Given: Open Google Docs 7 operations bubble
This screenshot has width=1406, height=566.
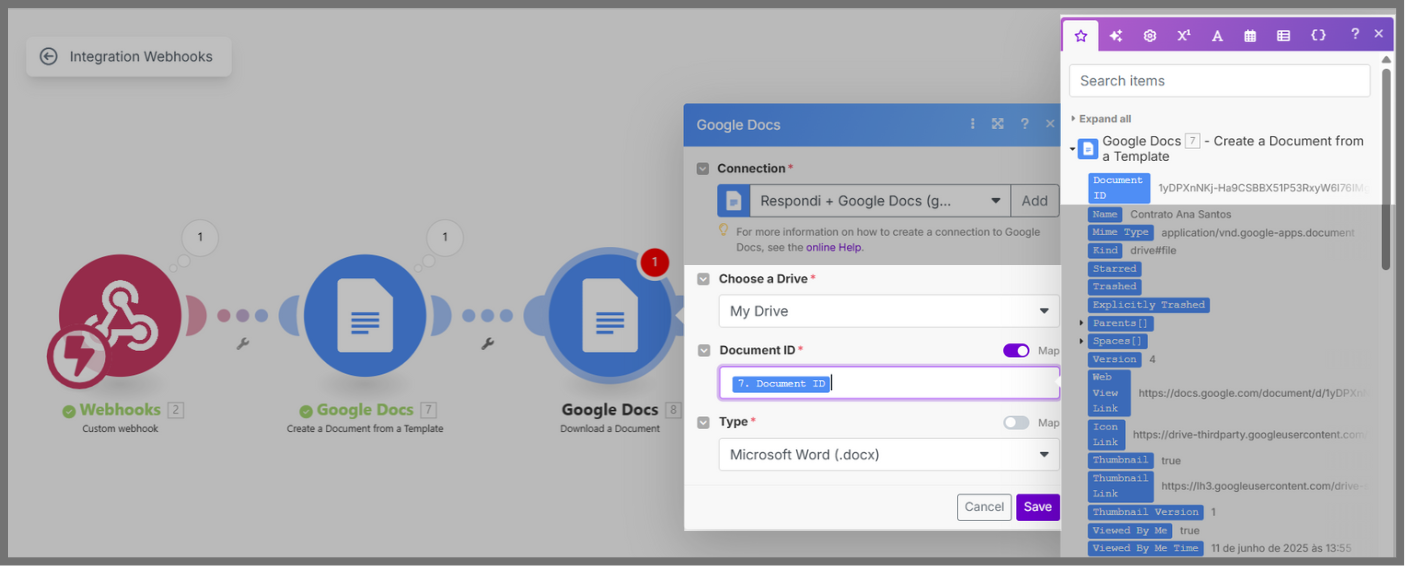Looking at the screenshot, I should coord(445,237).
